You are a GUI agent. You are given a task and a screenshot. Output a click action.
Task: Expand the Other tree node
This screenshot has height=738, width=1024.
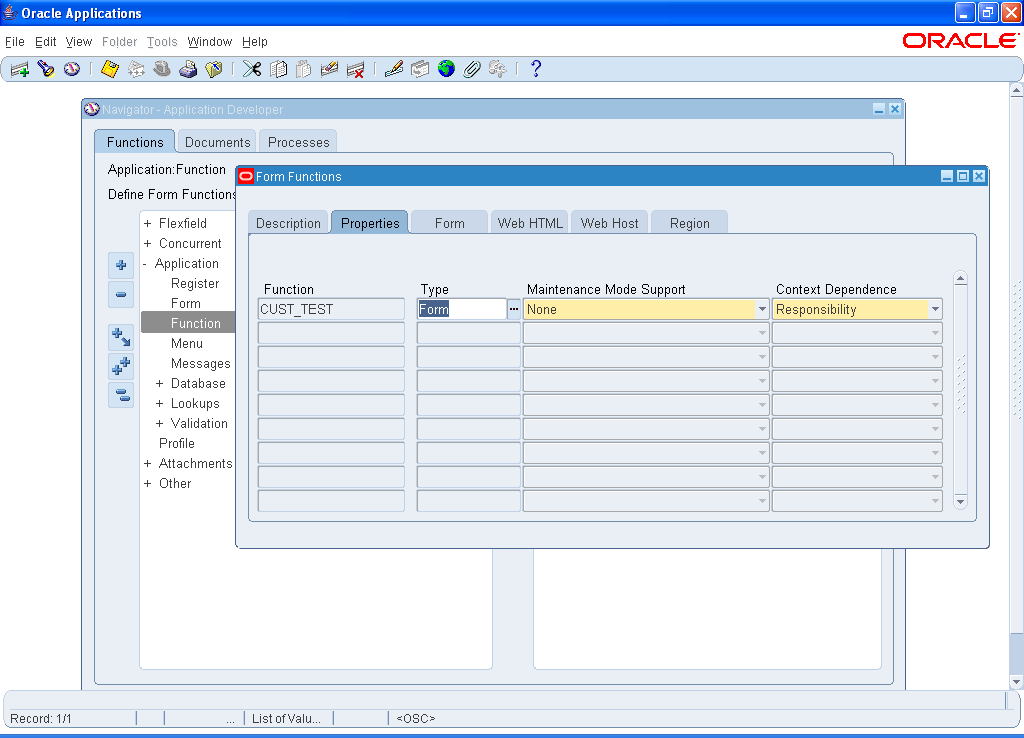tap(148, 484)
